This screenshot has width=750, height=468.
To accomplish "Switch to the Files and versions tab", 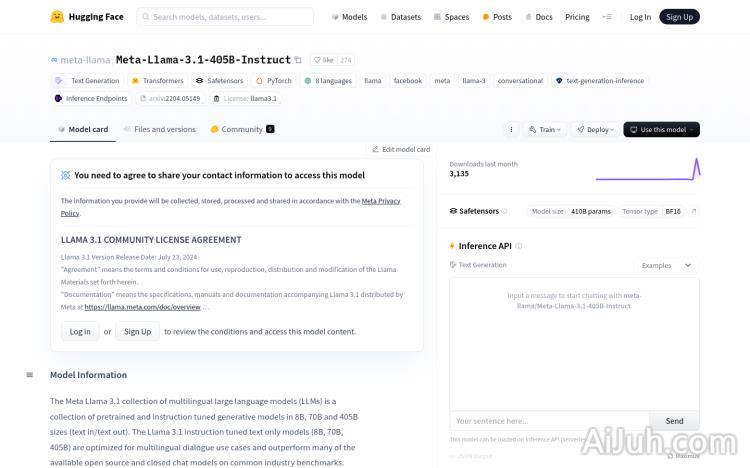I will point(158,130).
